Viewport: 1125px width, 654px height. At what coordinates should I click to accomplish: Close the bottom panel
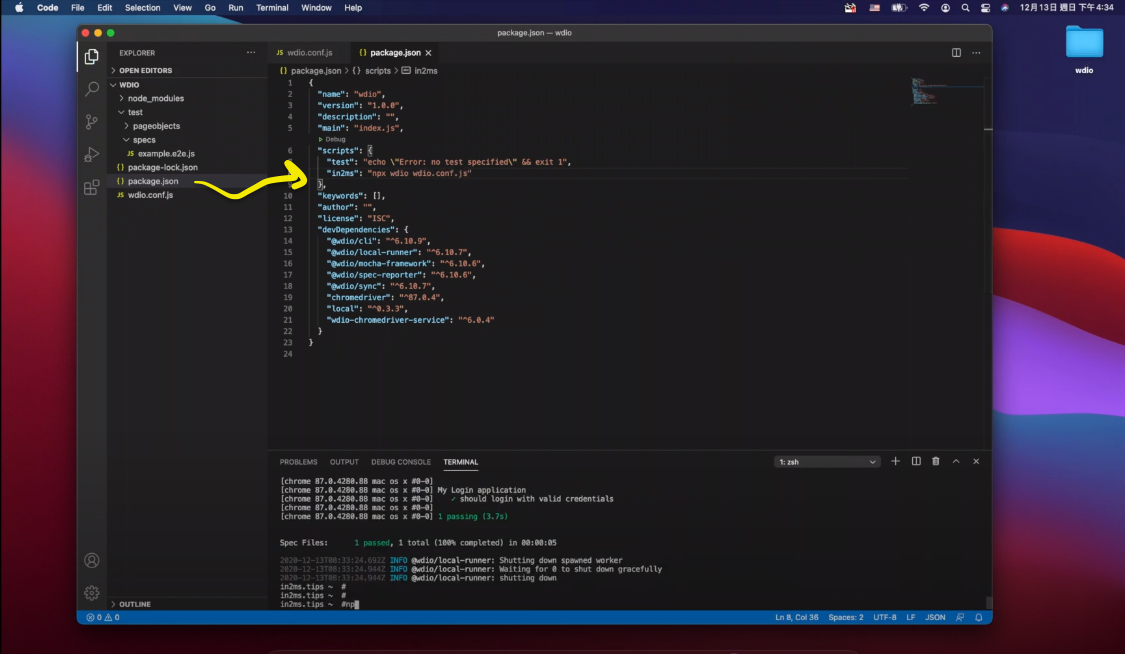[976, 462]
